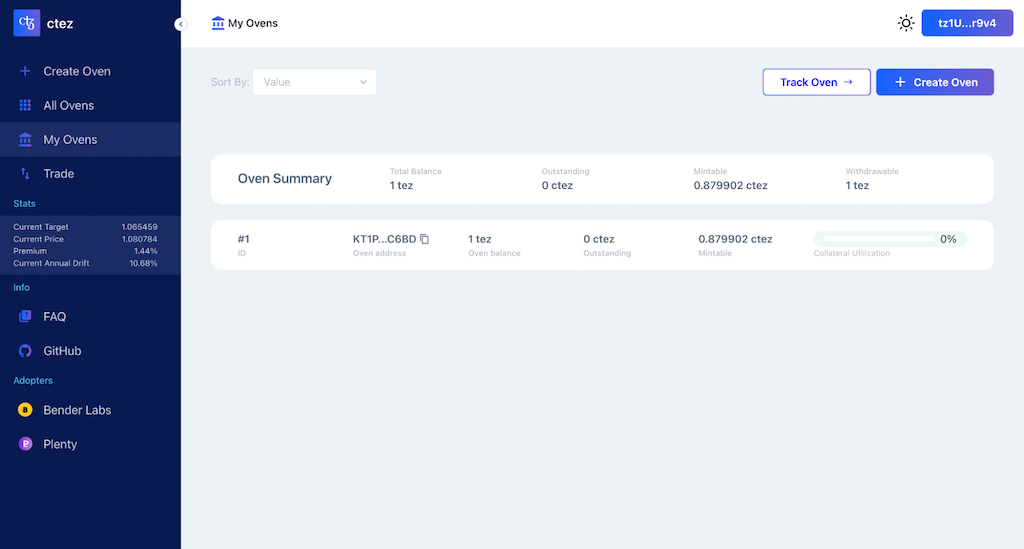The width and height of the screenshot is (1024, 549).
Task: Toggle light/dark mode sun icon
Action: coord(906,23)
